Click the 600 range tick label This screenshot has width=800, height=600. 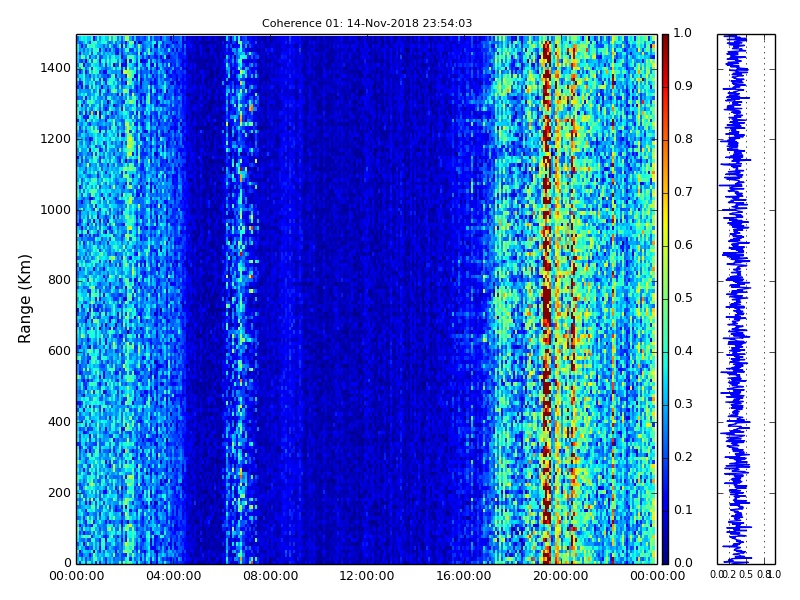59,351
